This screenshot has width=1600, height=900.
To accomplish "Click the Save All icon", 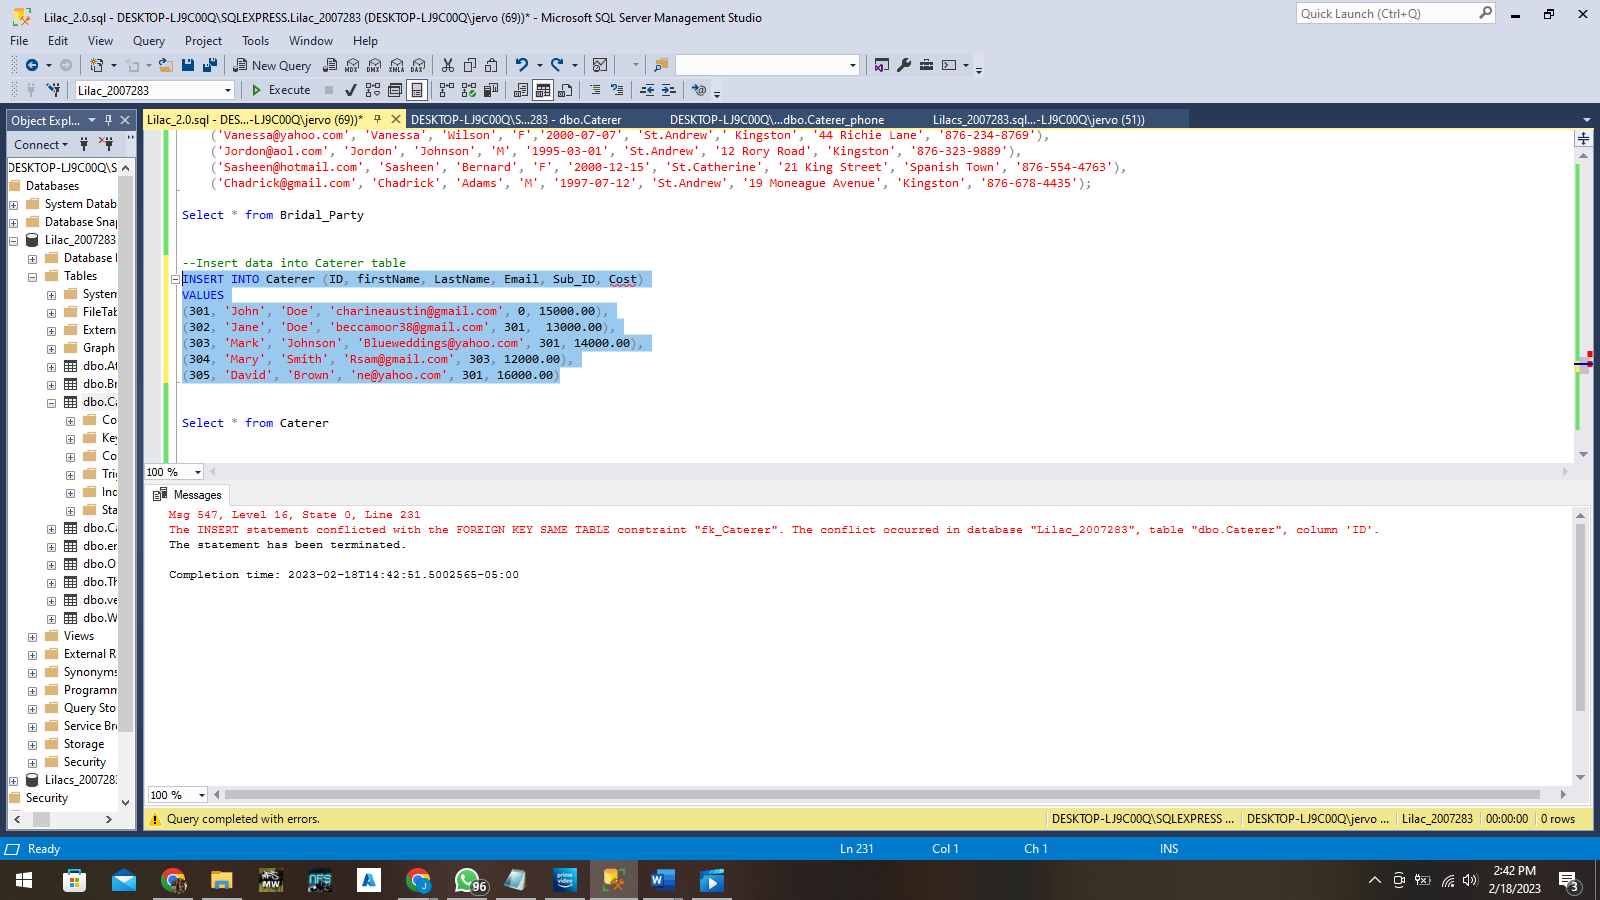I will click(x=210, y=65).
